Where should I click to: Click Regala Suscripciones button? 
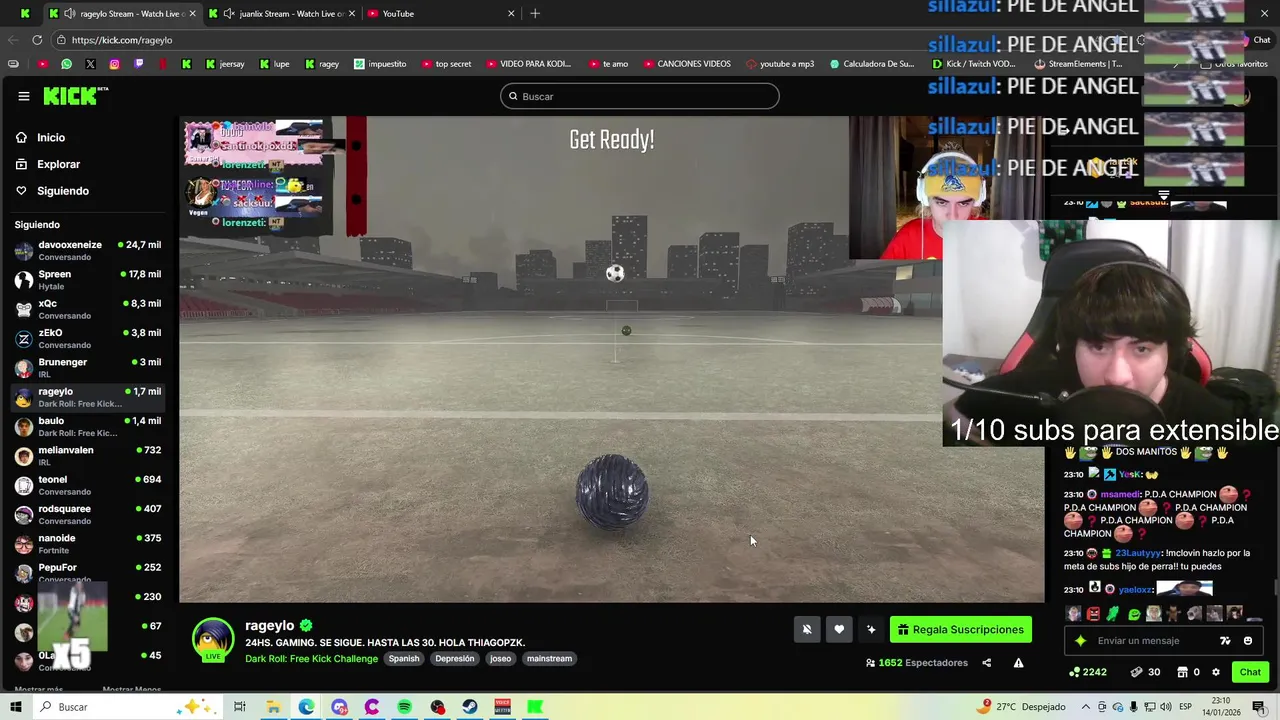tap(961, 629)
